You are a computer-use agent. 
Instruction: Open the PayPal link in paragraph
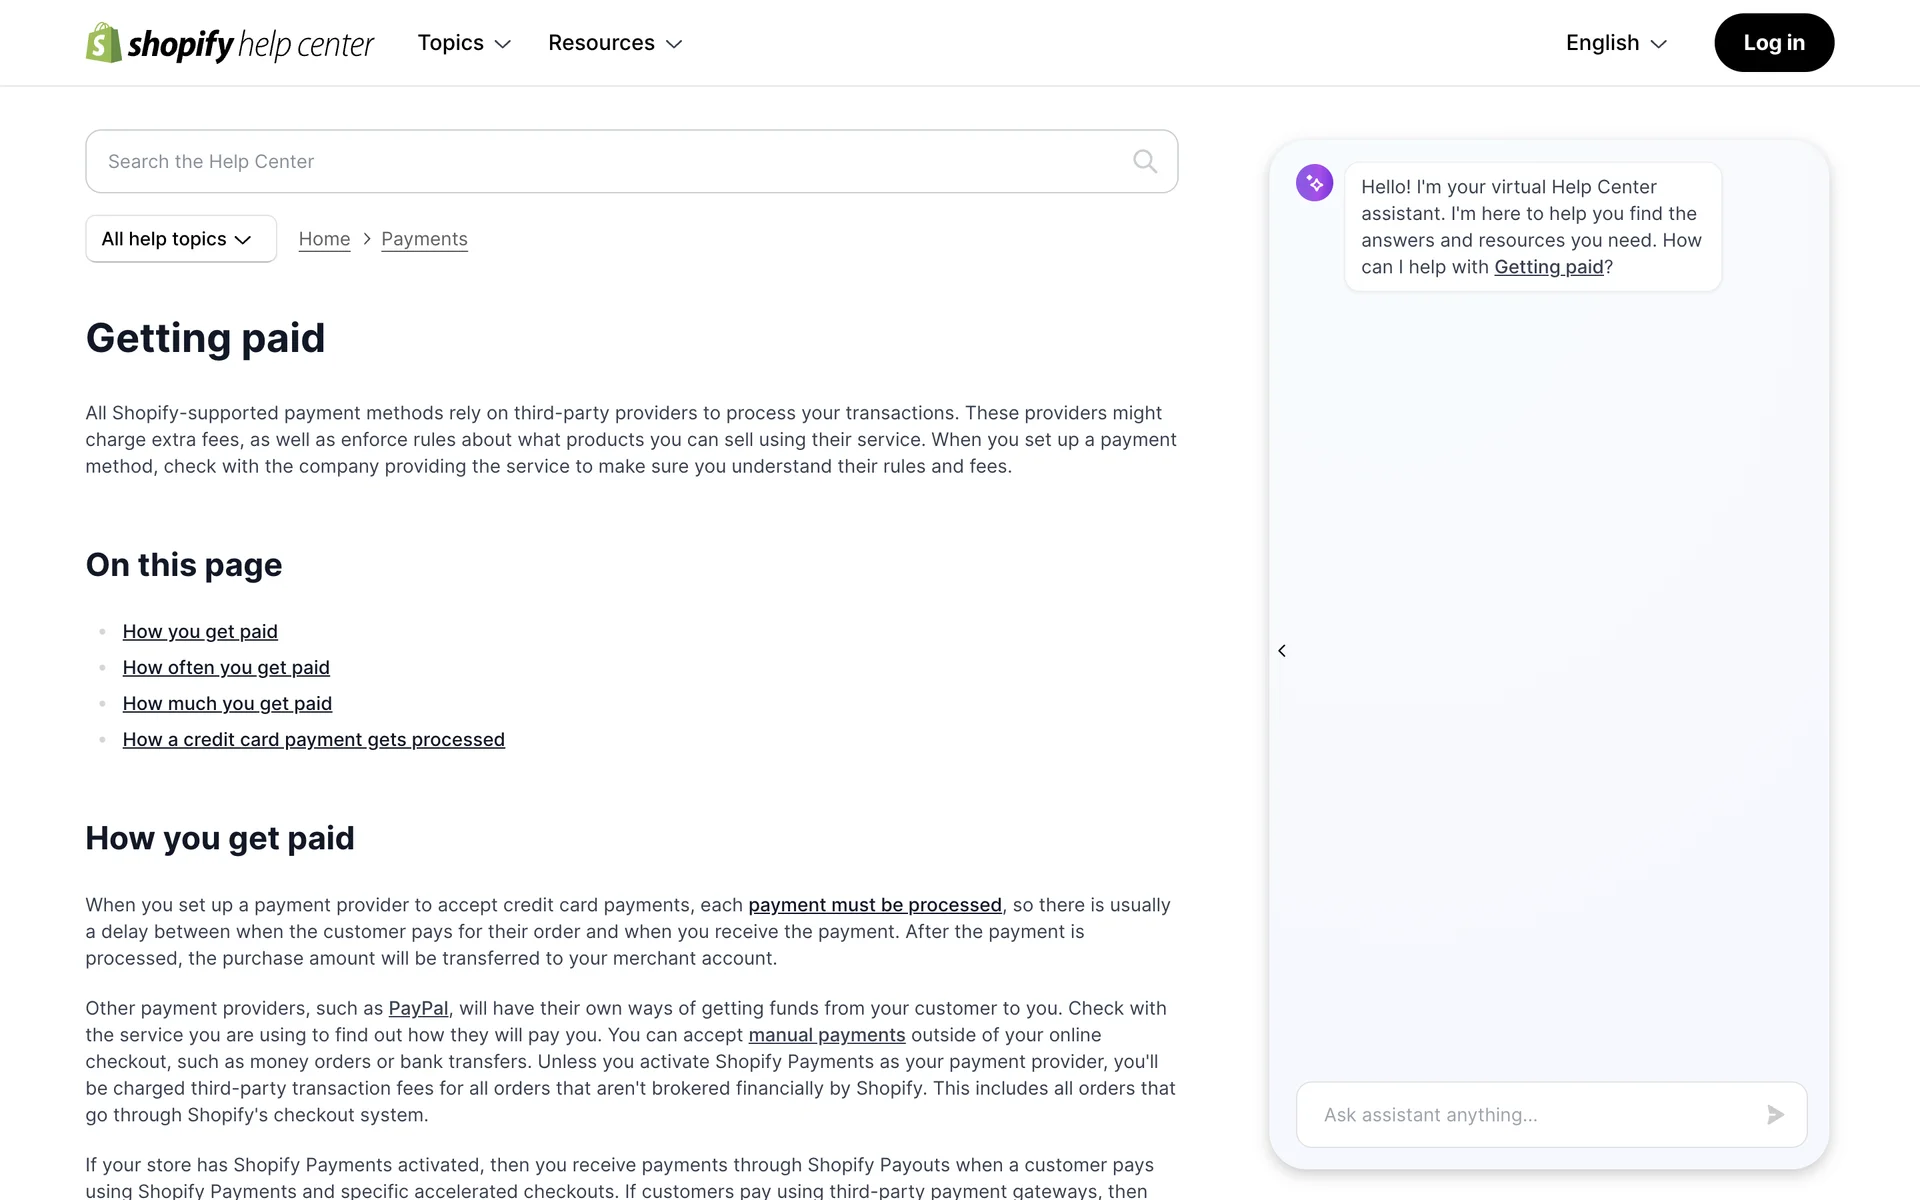pos(418,1008)
